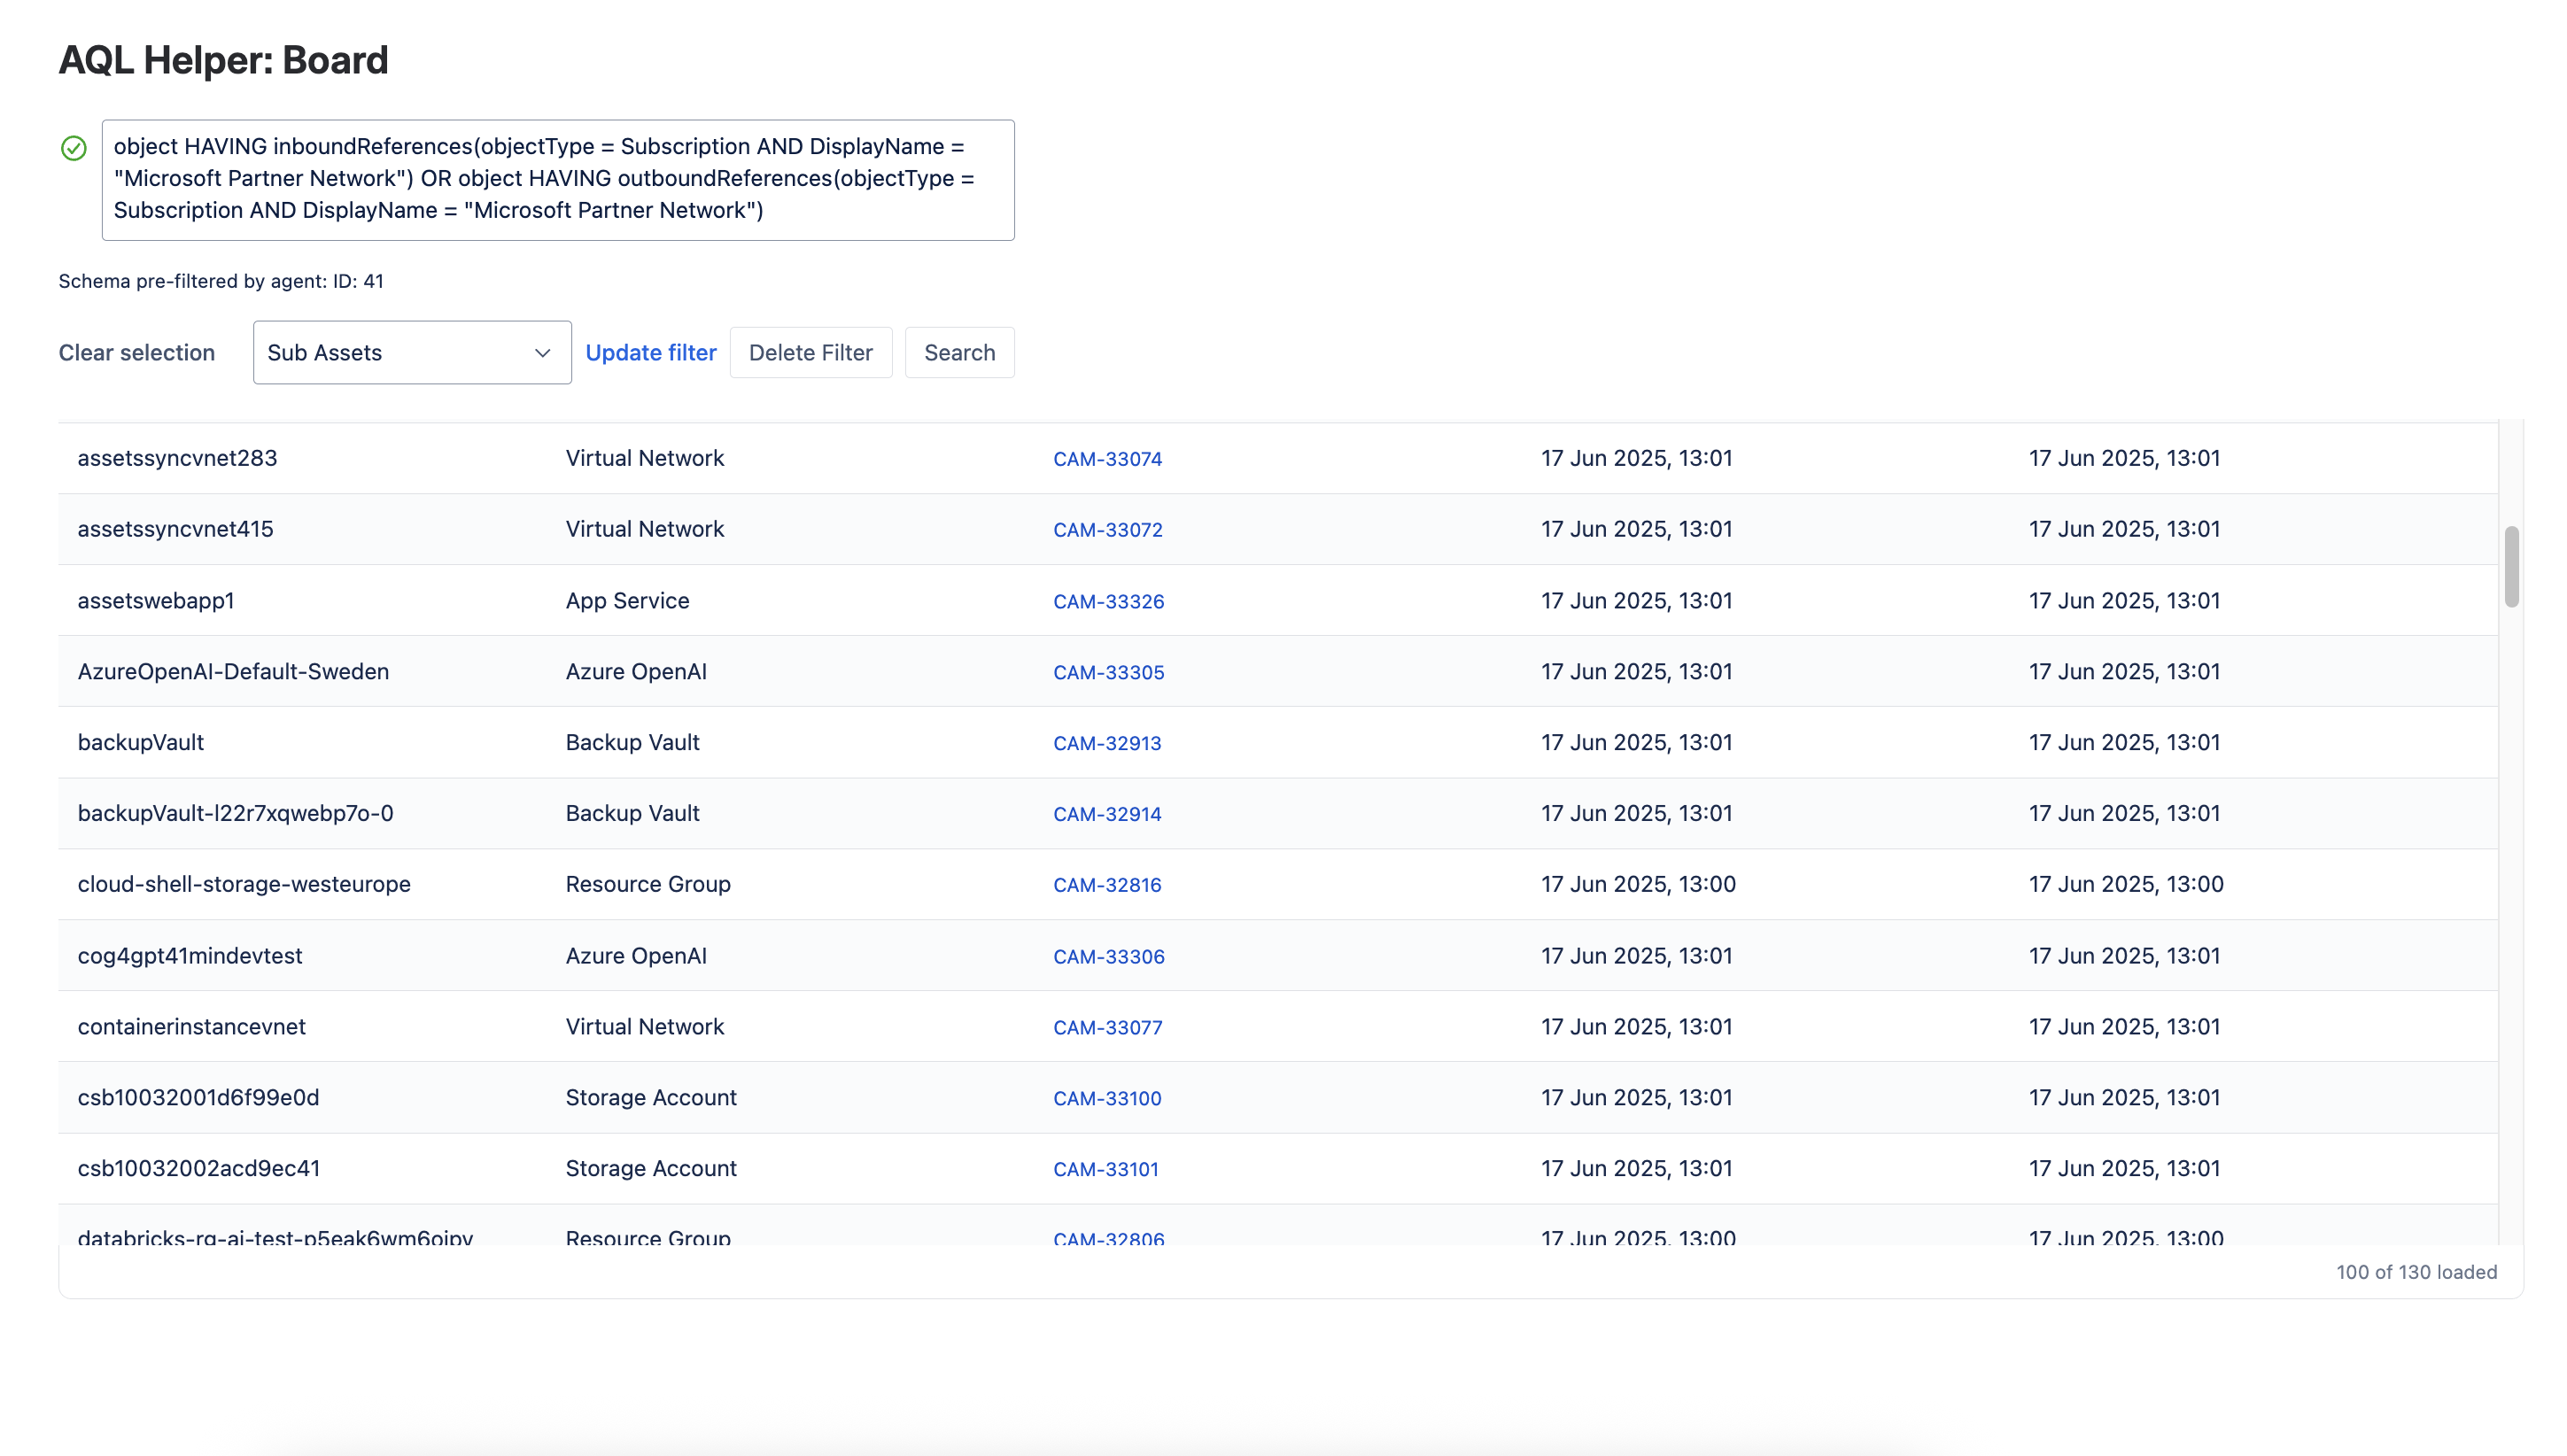Open ticket CAM-32816 for cloud-shell-storage-westeurope

pyautogui.click(x=1107, y=884)
